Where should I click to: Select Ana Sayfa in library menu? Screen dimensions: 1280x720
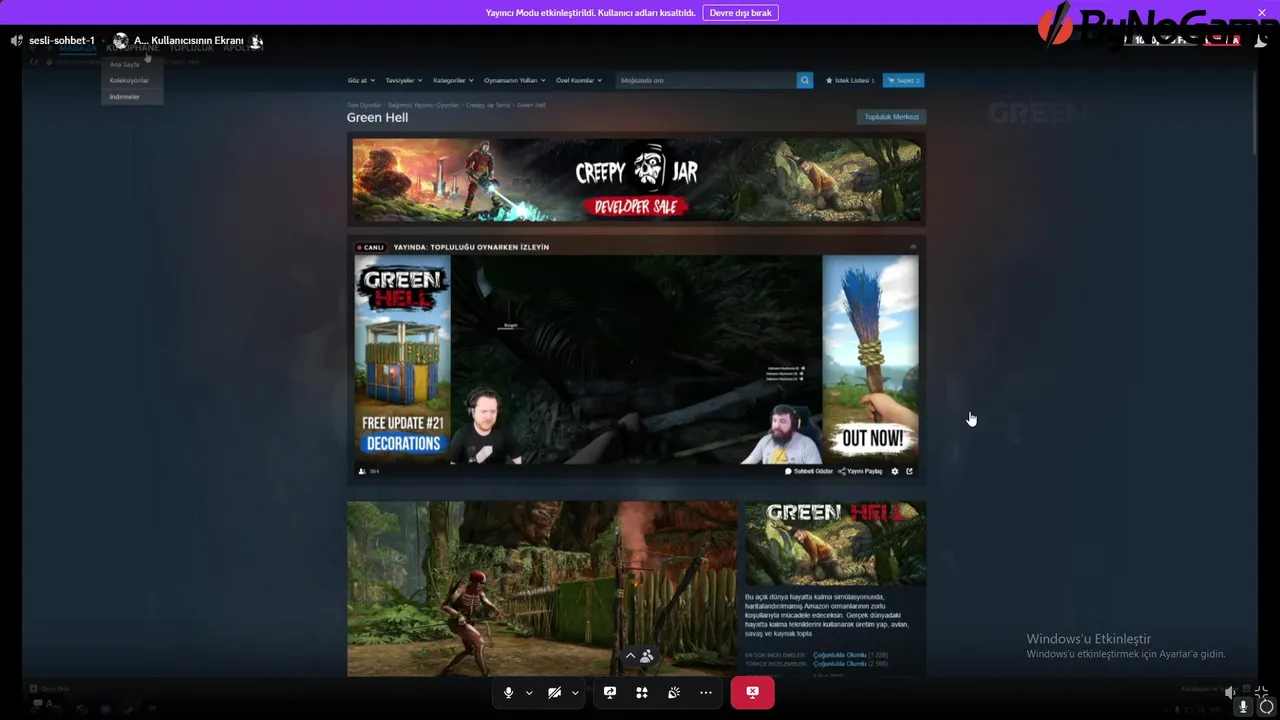tap(125, 64)
